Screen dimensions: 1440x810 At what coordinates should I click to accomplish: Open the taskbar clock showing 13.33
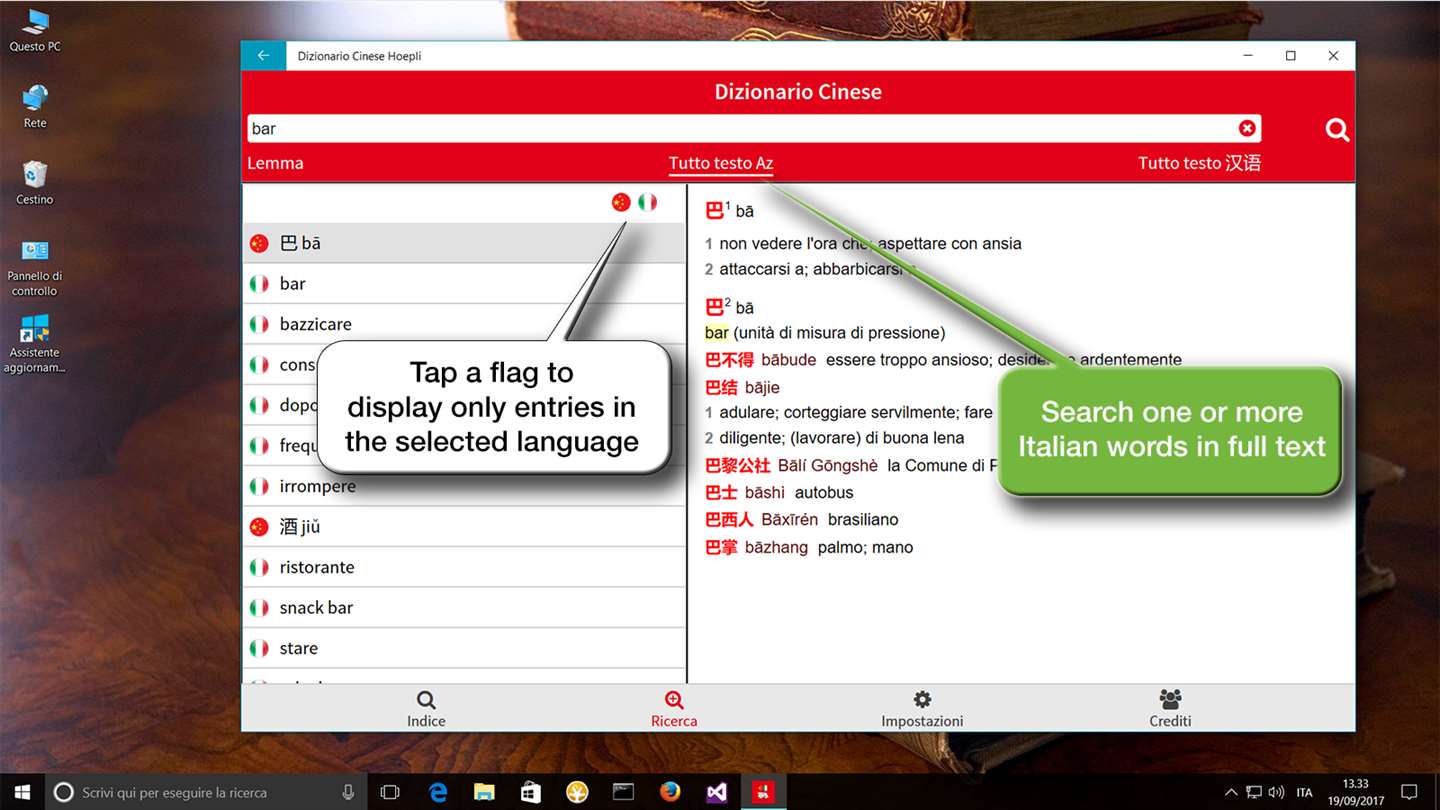1356,792
